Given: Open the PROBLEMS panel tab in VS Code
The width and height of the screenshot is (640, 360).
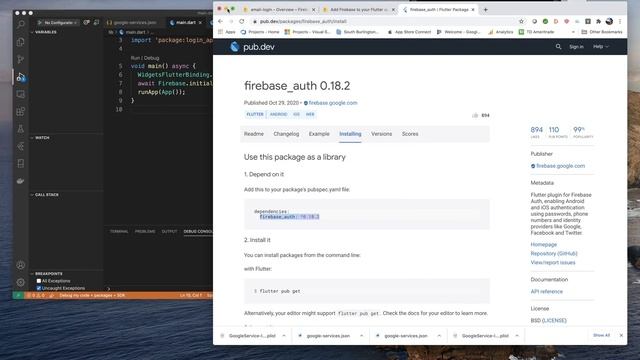Looking at the screenshot, I should coord(145,231).
